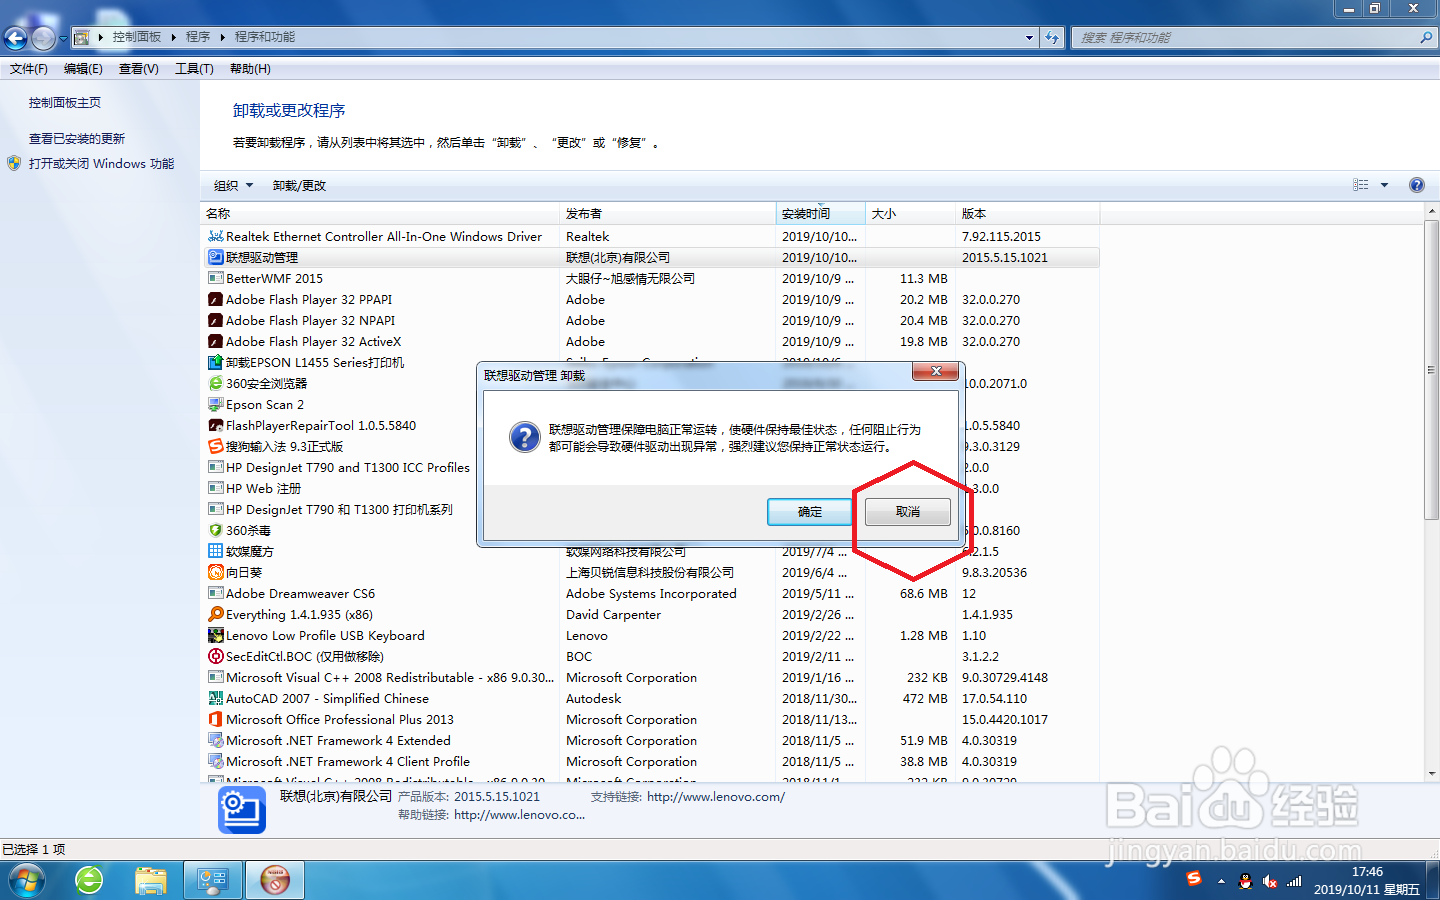Click the Realtek Ethernet driver entry icon
Image resolution: width=1440 pixels, height=900 pixels.
click(215, 236)
